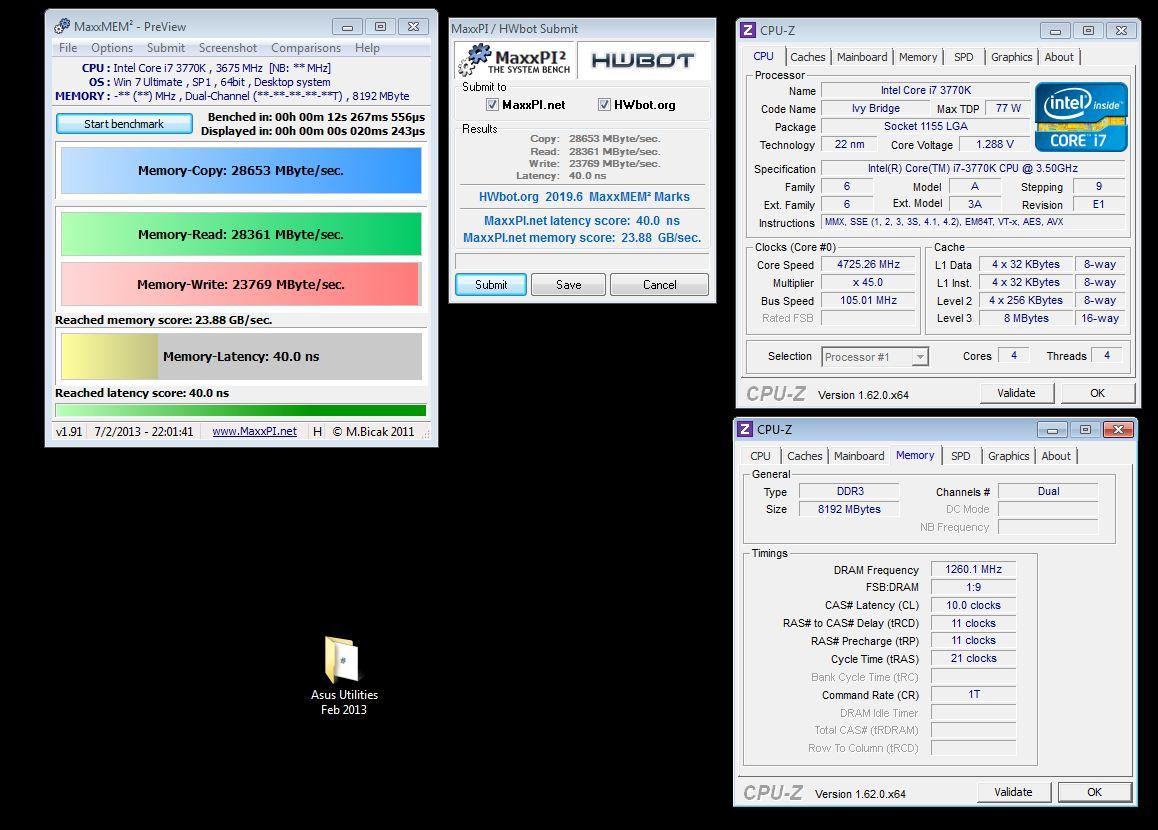This screenshot has width=1158, height=830.
Task: Click the MaxxMEM title bar gear icon
Action: pyautogui.click(x=62, y=26)
